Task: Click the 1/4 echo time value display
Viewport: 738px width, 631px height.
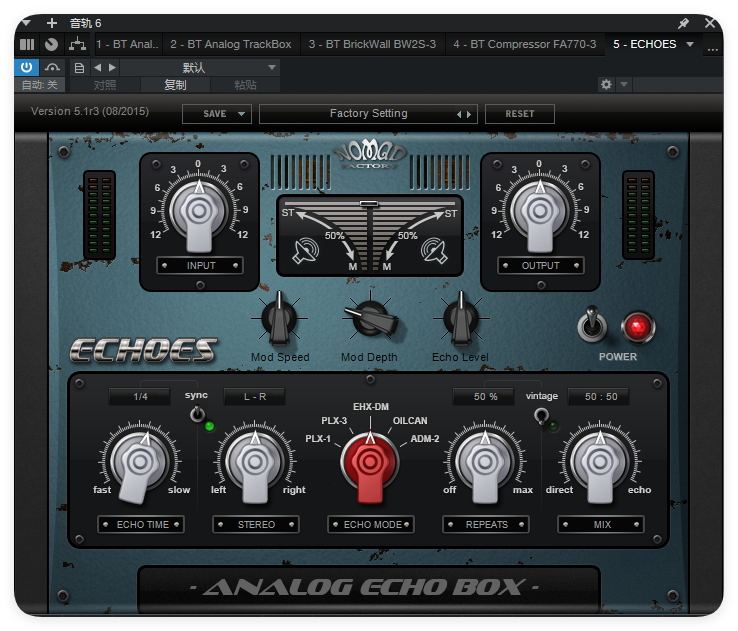Action: click(140, 397)
